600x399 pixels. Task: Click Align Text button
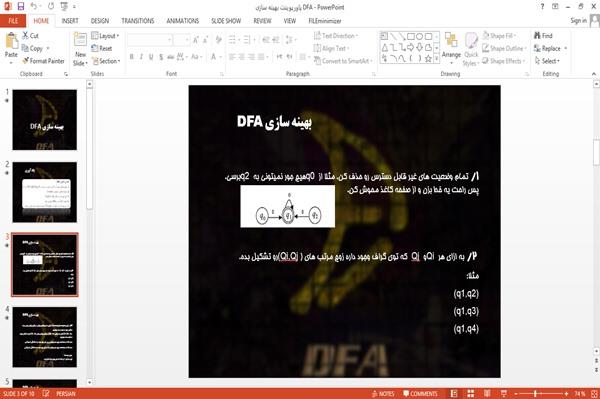pos(331,48)
